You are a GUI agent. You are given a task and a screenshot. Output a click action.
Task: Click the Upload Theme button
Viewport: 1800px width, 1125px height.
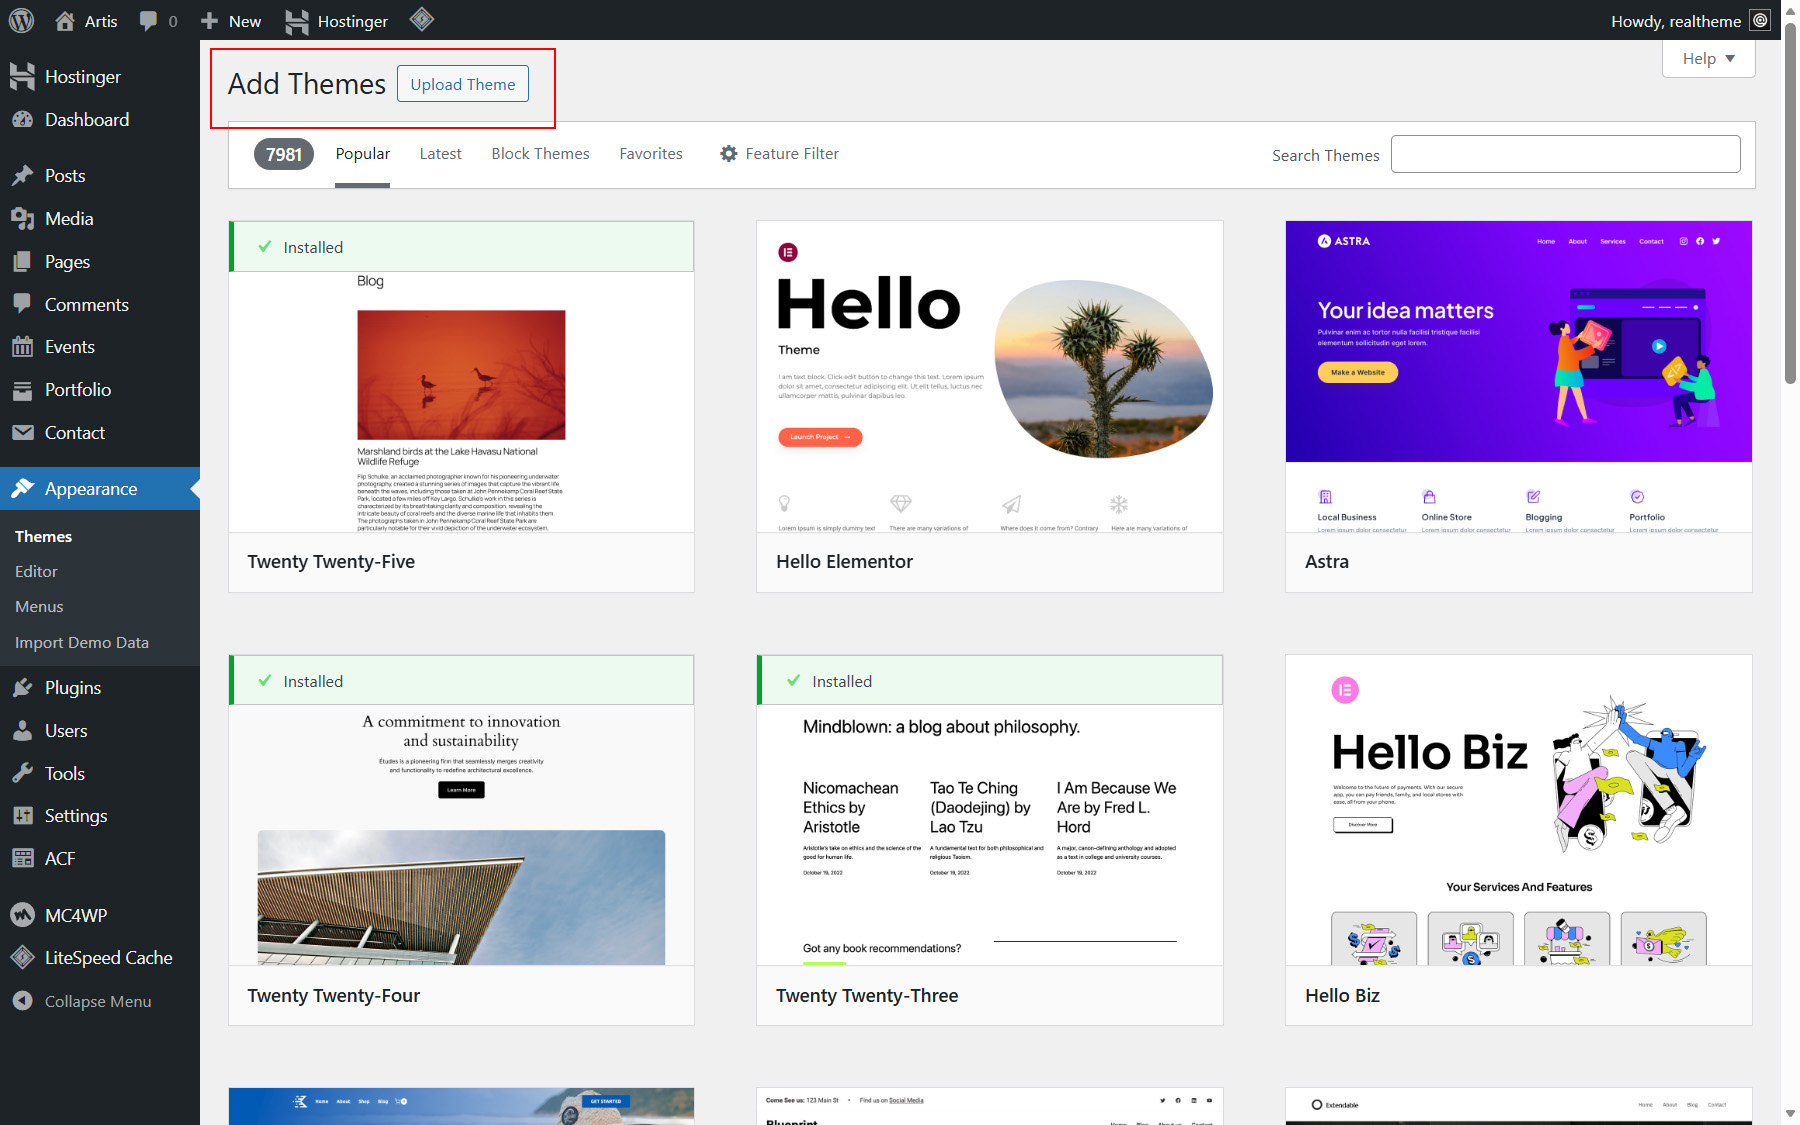pyautogui.click(x=462, y=84)
